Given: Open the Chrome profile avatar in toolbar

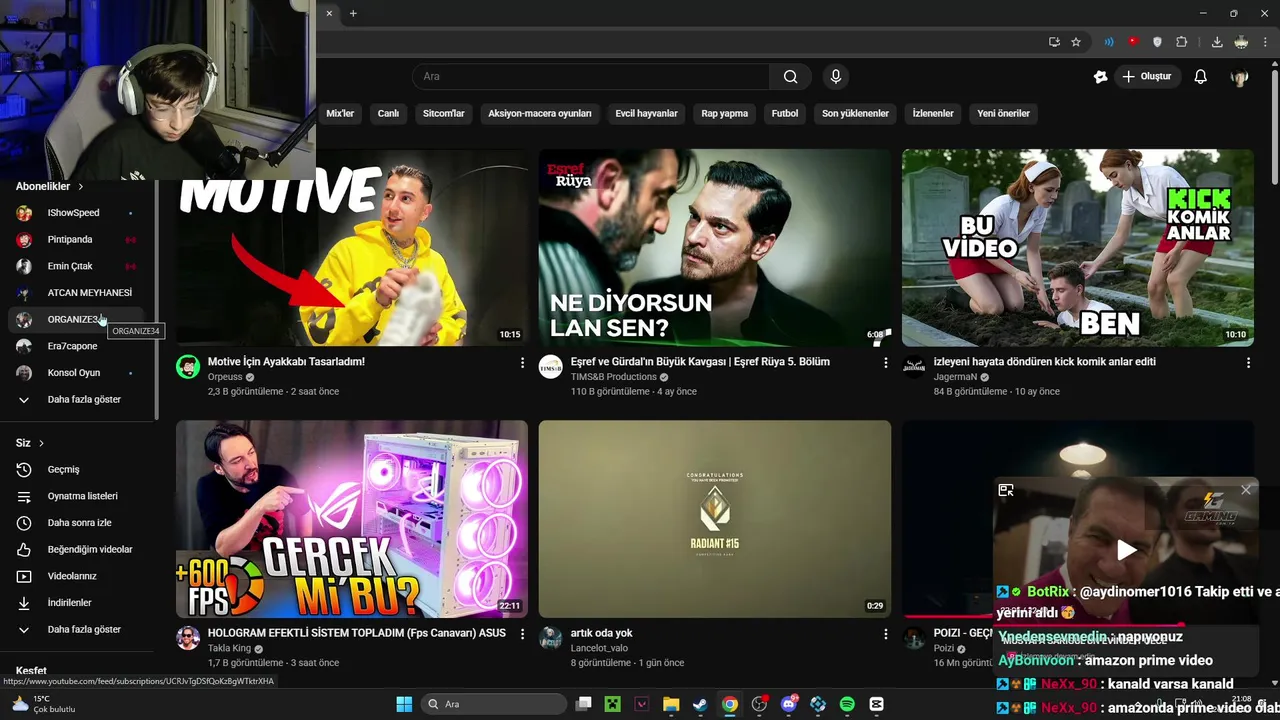Looking at the screenshot, I should [1241, 42].
